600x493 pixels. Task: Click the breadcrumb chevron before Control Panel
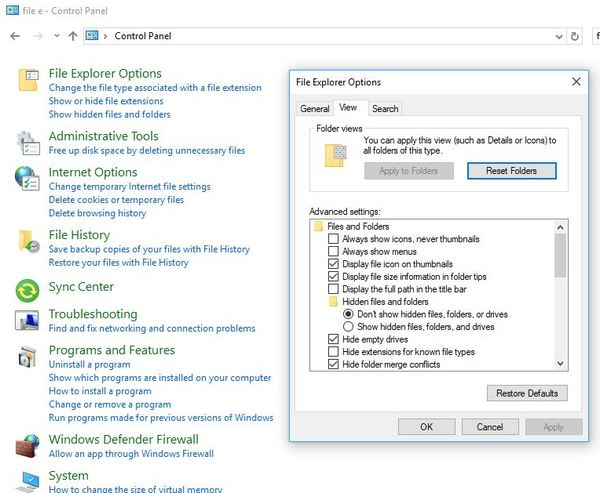coord(105,36)
